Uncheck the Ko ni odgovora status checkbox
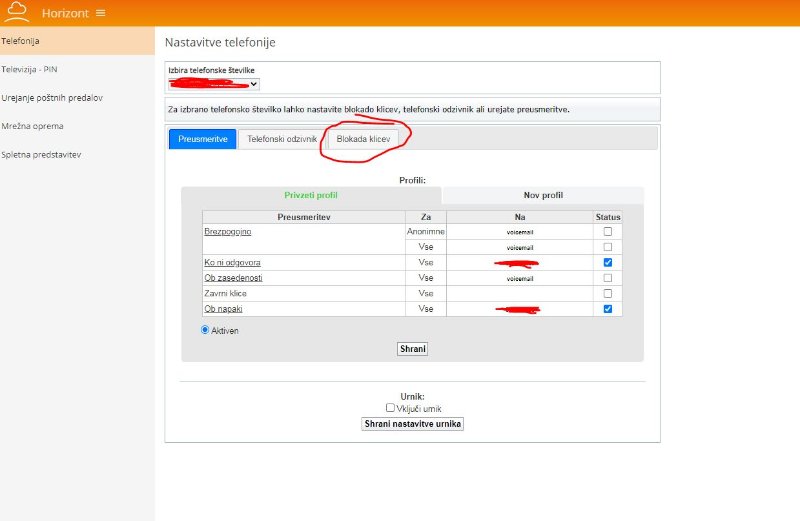The height and width of the screenshot is (521, 800). (608, 262)
